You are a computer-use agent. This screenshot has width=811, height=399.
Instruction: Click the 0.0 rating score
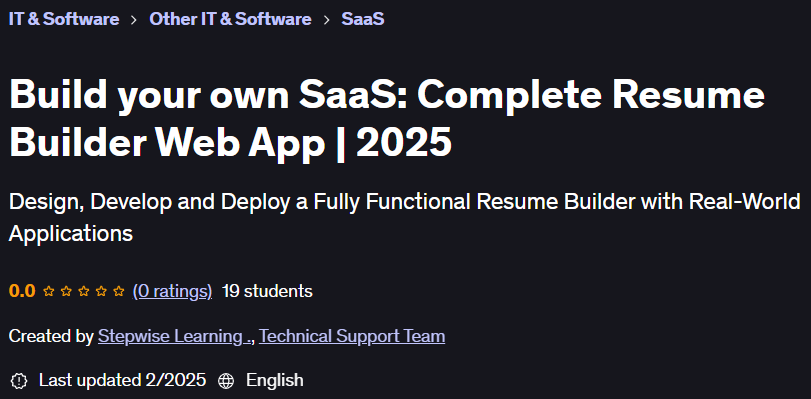[22, 291]
